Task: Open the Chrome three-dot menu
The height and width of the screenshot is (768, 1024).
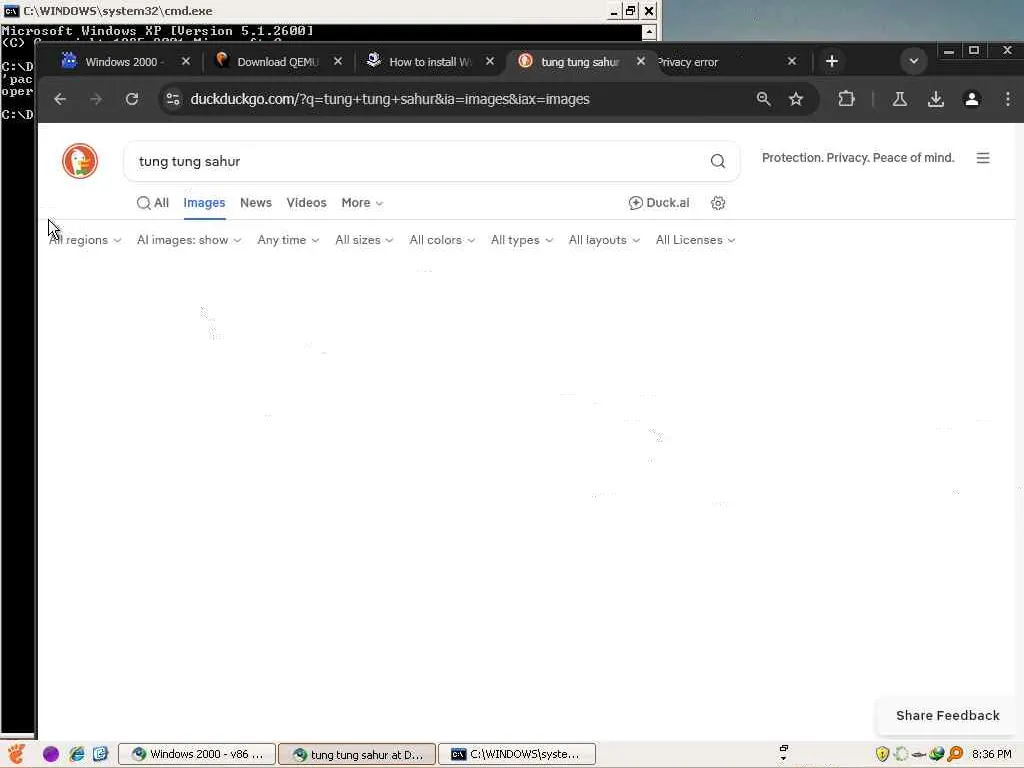Action: click(1008, 99)
